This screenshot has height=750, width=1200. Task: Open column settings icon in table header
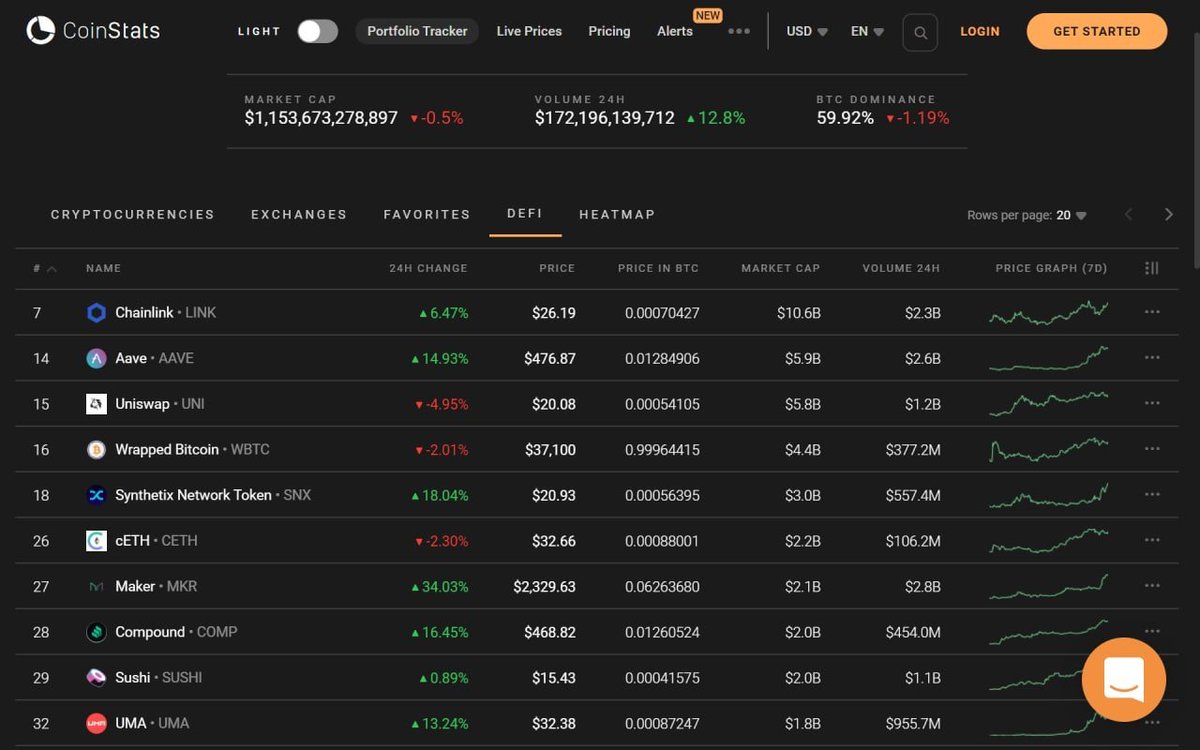(1151, 268)
